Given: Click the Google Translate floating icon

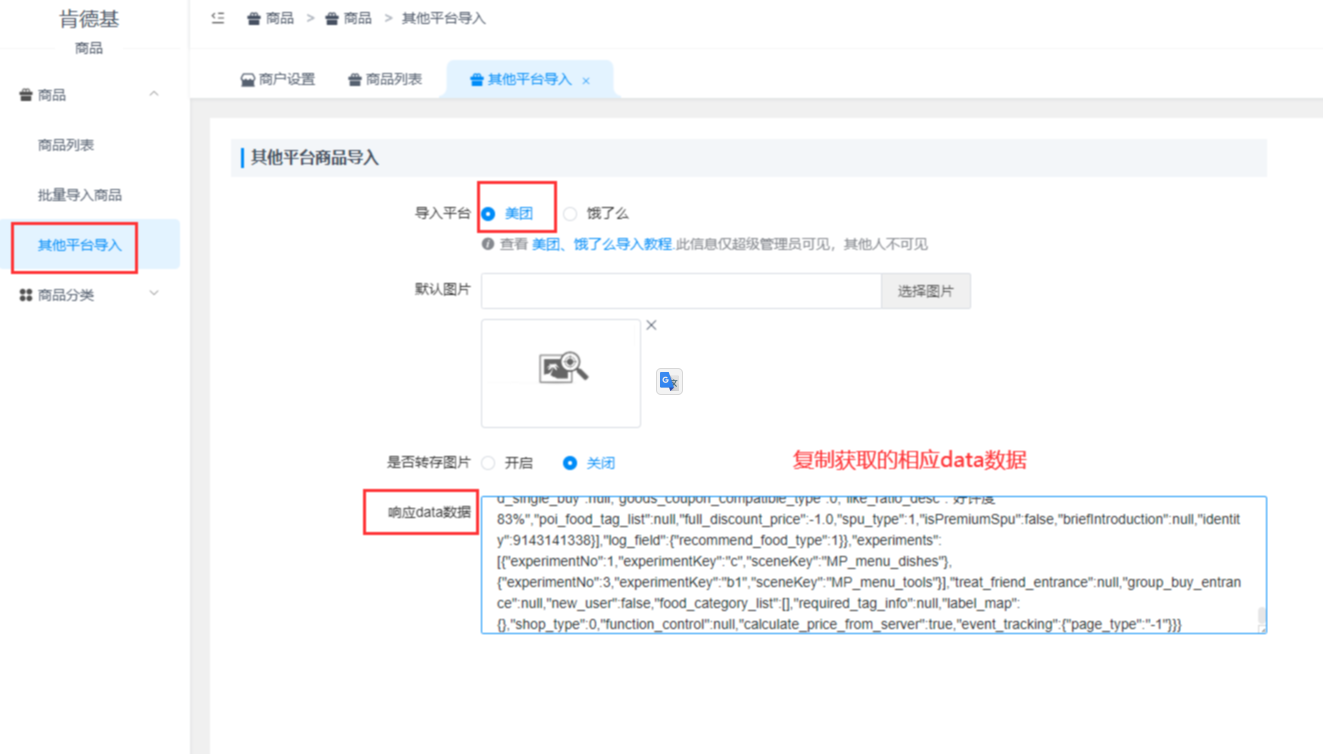Looking at the screenshot, I should [x=669, y=381].
